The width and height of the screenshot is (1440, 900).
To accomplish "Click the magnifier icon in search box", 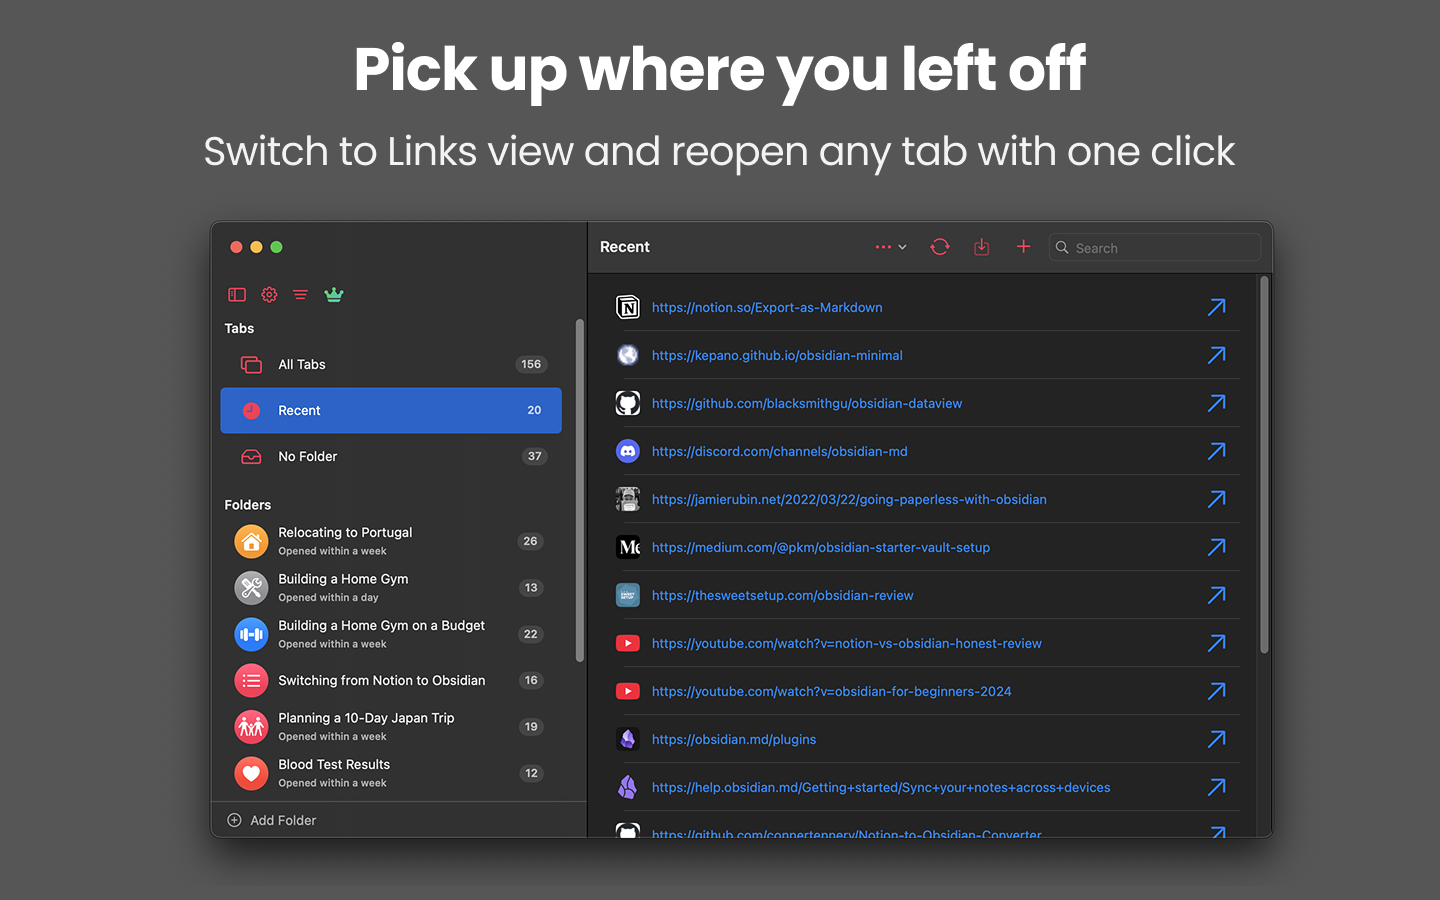I will pos(1062,248).
